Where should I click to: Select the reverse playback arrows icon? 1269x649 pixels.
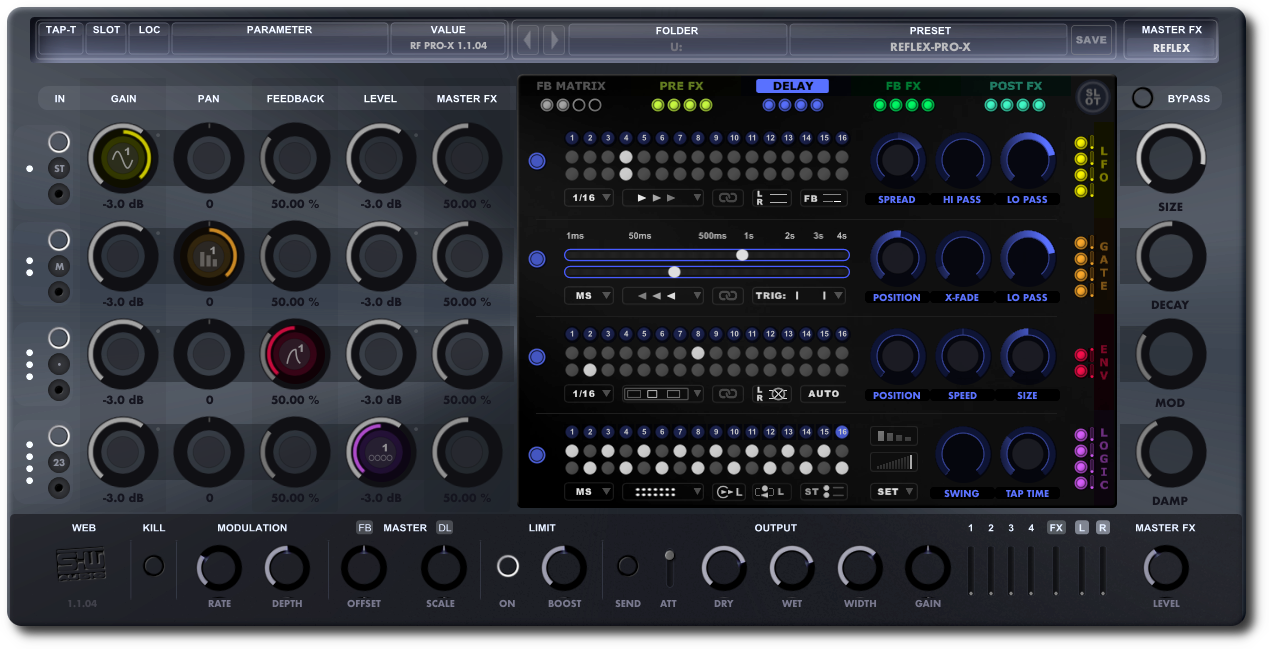[x=663, y=295]
